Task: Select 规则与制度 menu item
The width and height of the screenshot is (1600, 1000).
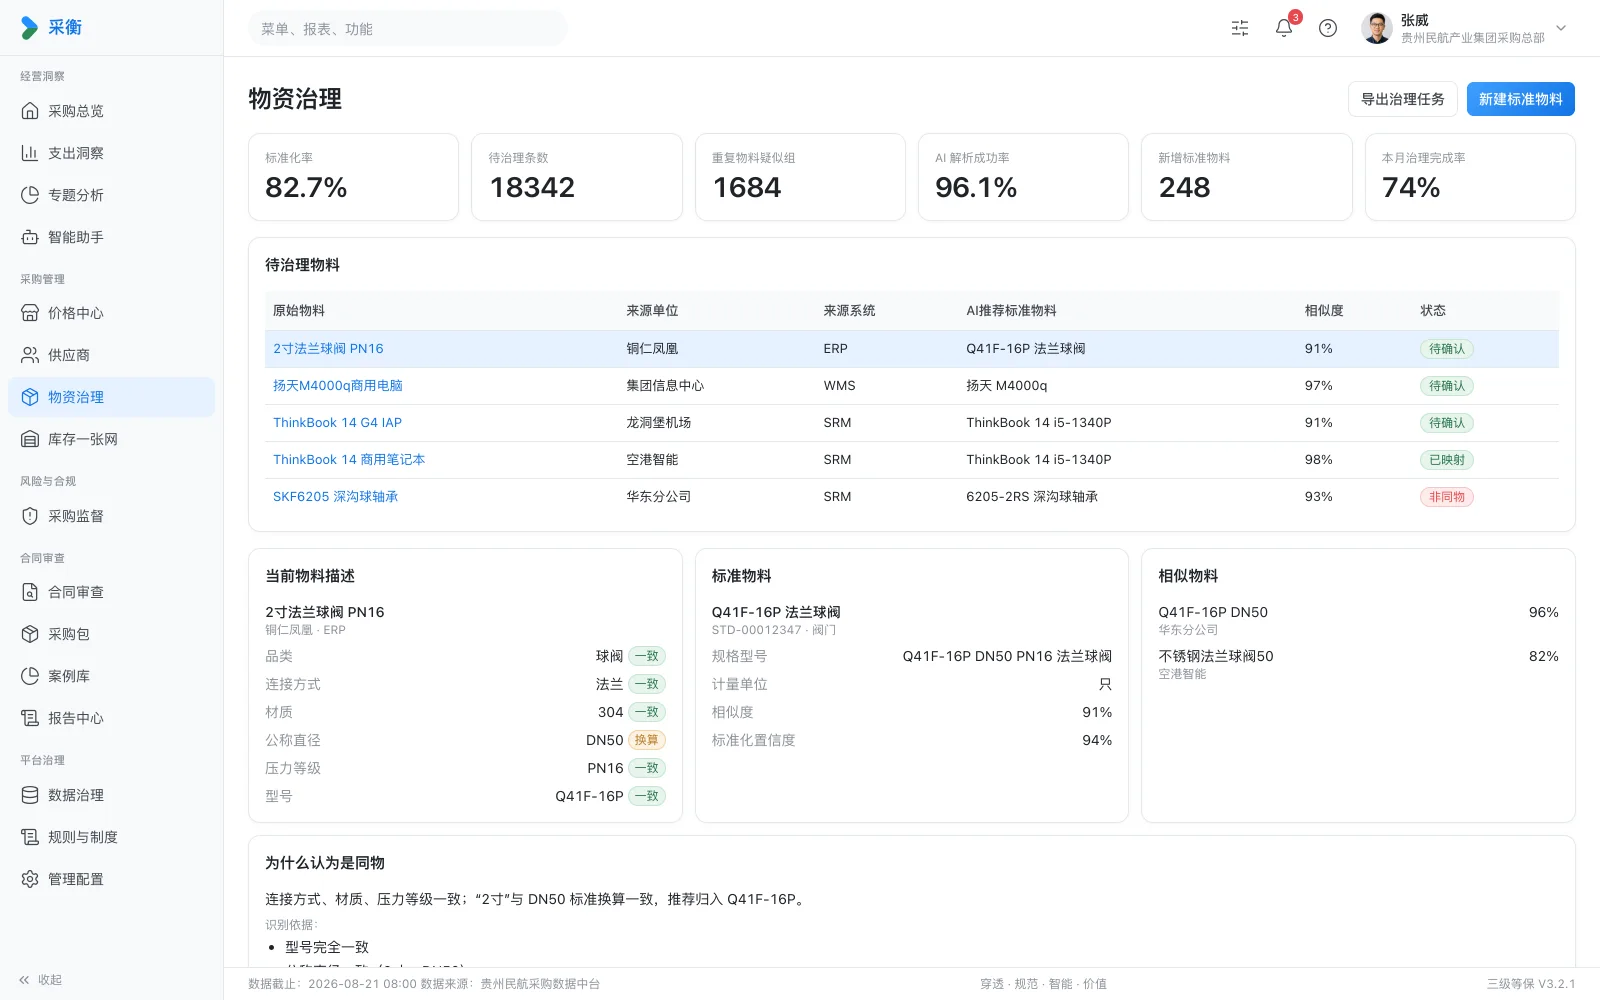Action: 111,837
